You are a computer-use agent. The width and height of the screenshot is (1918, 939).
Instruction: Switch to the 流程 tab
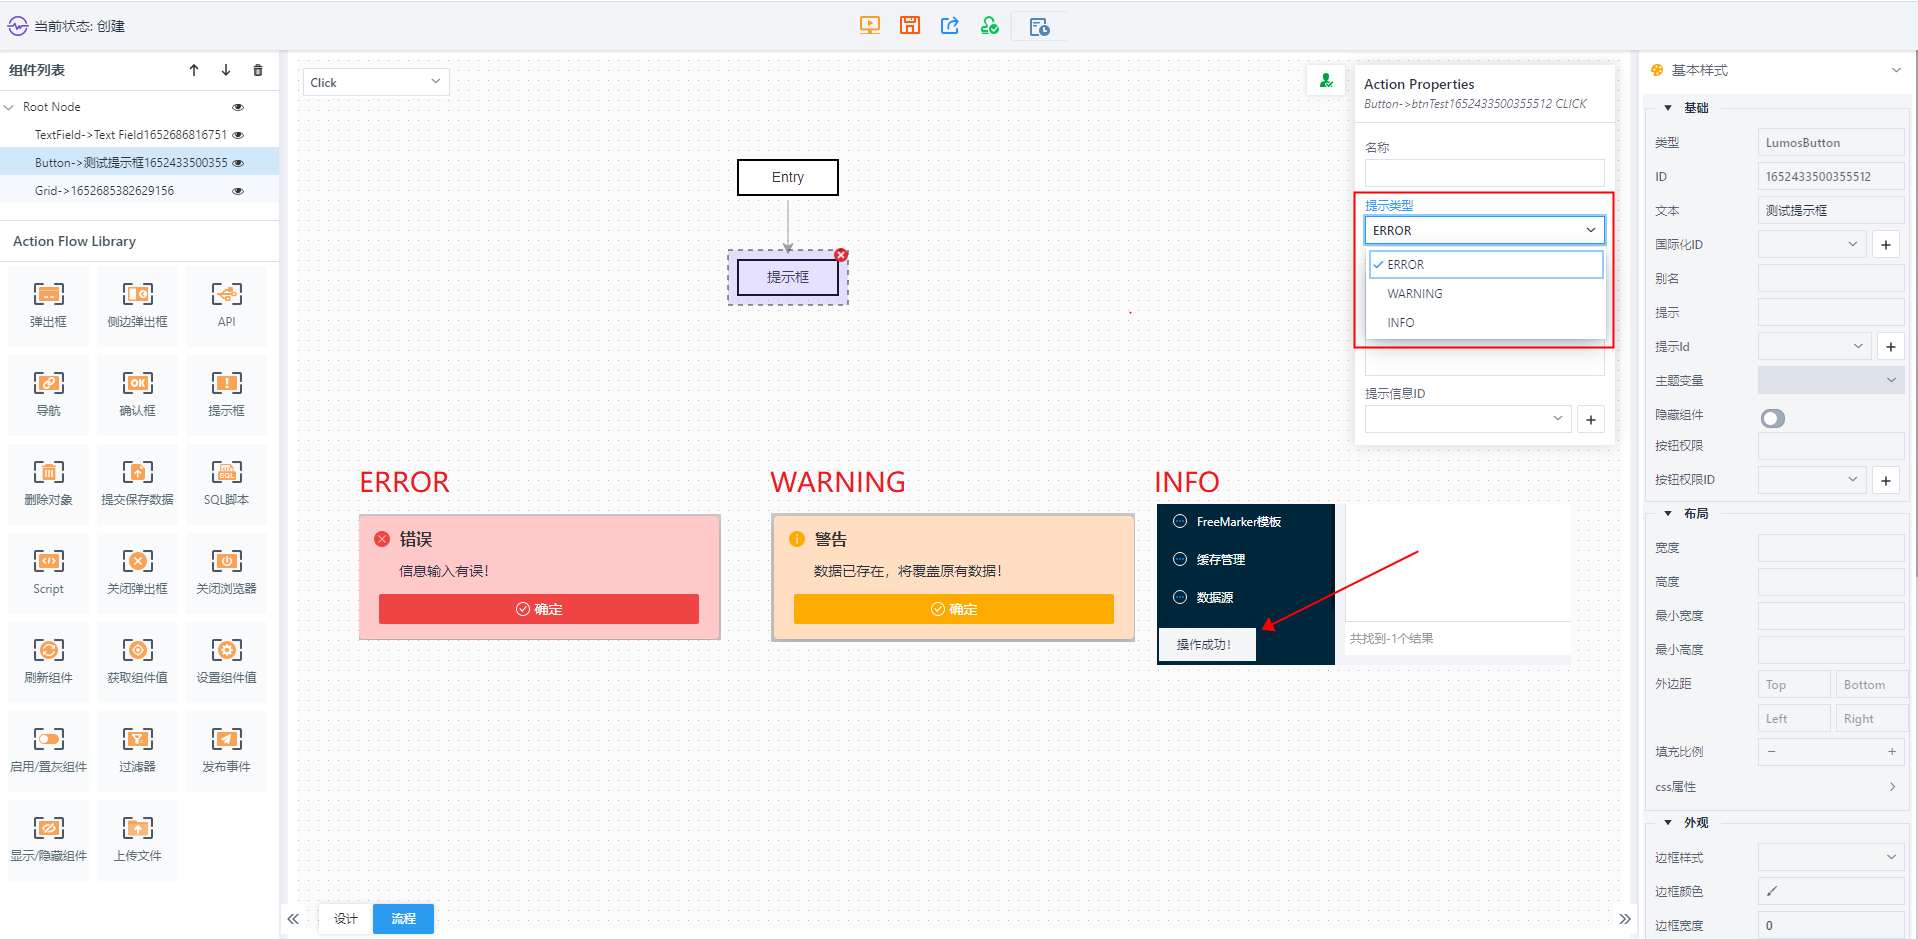point(403,918)
